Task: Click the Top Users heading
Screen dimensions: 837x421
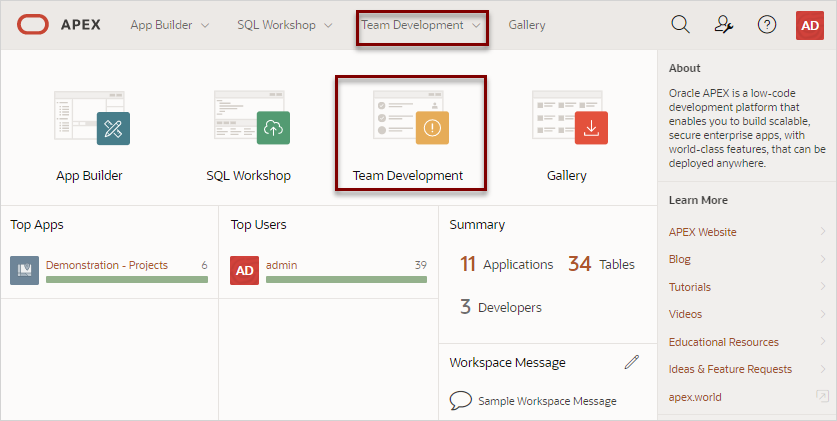Action: click(x=258, y=225)
